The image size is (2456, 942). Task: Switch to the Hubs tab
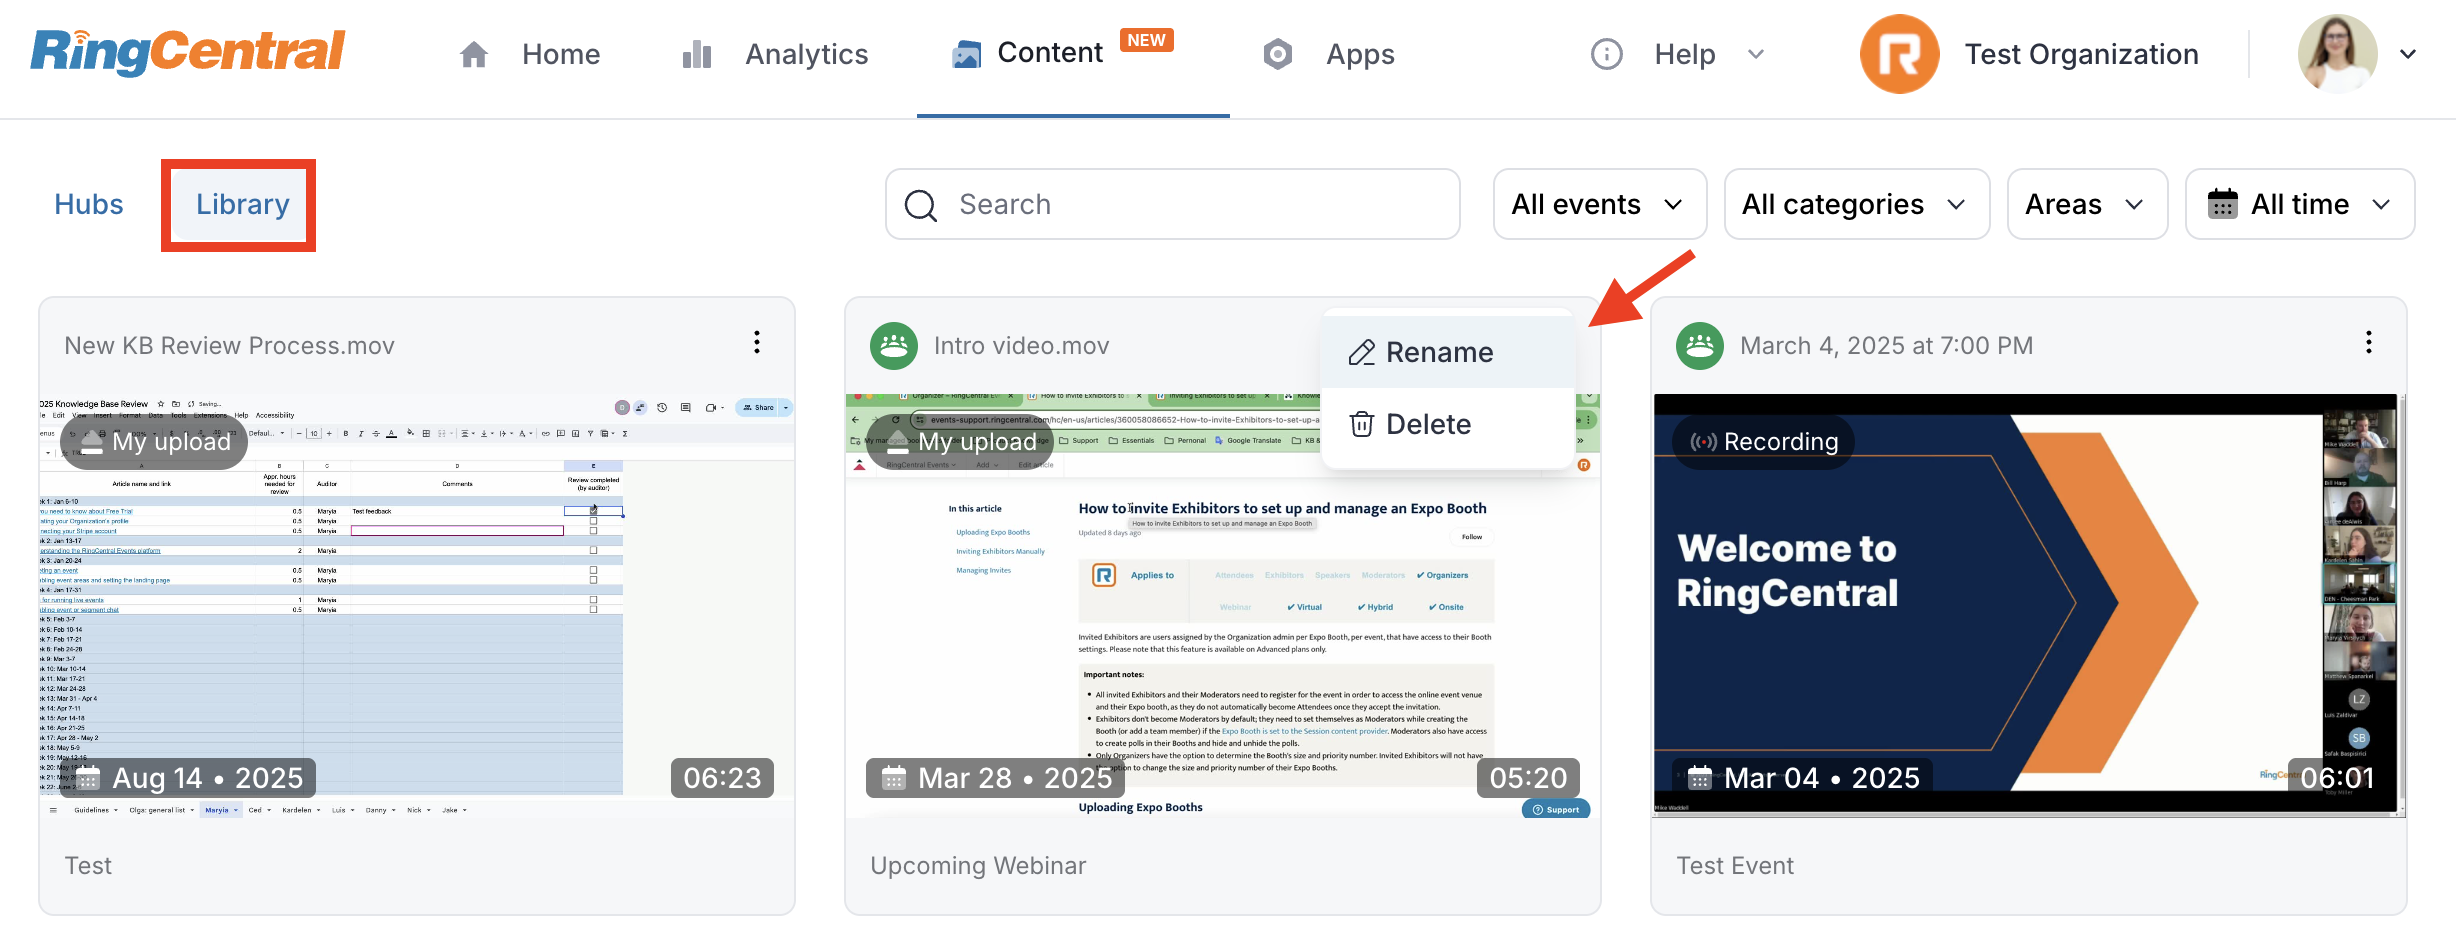(89, 204)
